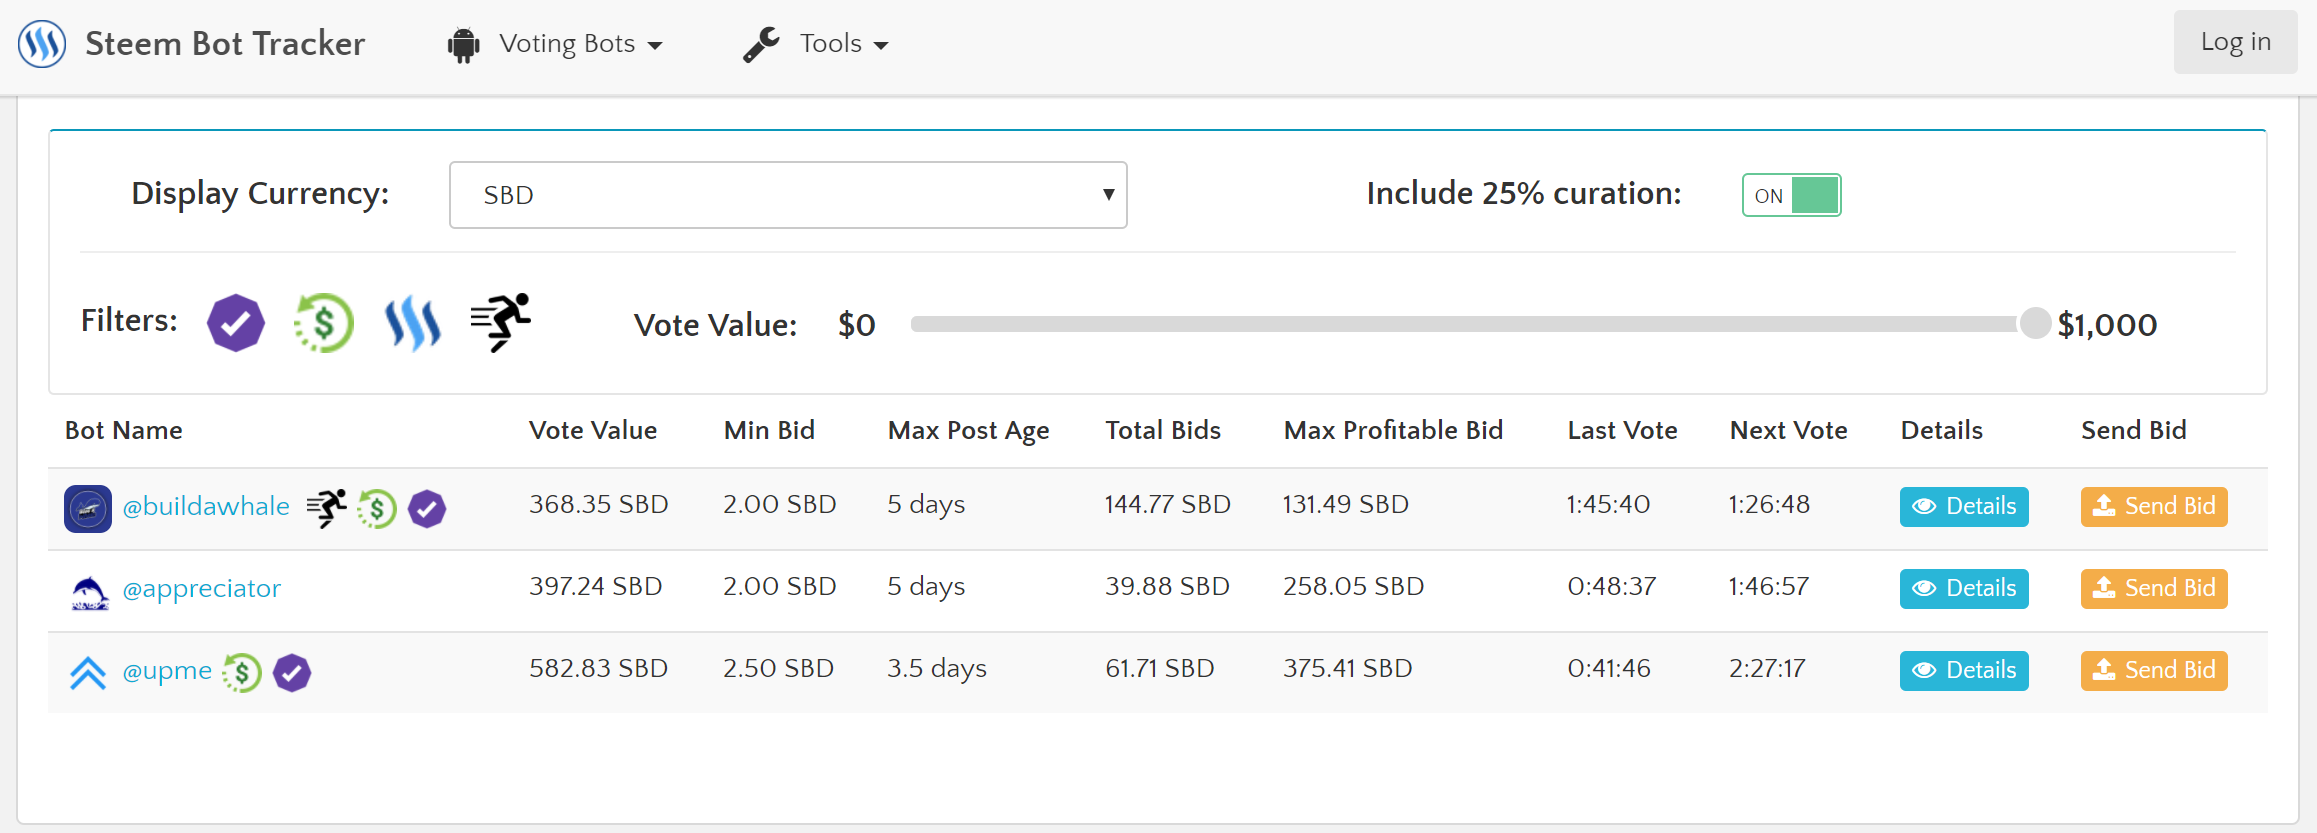Click the Steem logo icon in the header
The height and width of the screenshot is (833, 2317).
42,44
